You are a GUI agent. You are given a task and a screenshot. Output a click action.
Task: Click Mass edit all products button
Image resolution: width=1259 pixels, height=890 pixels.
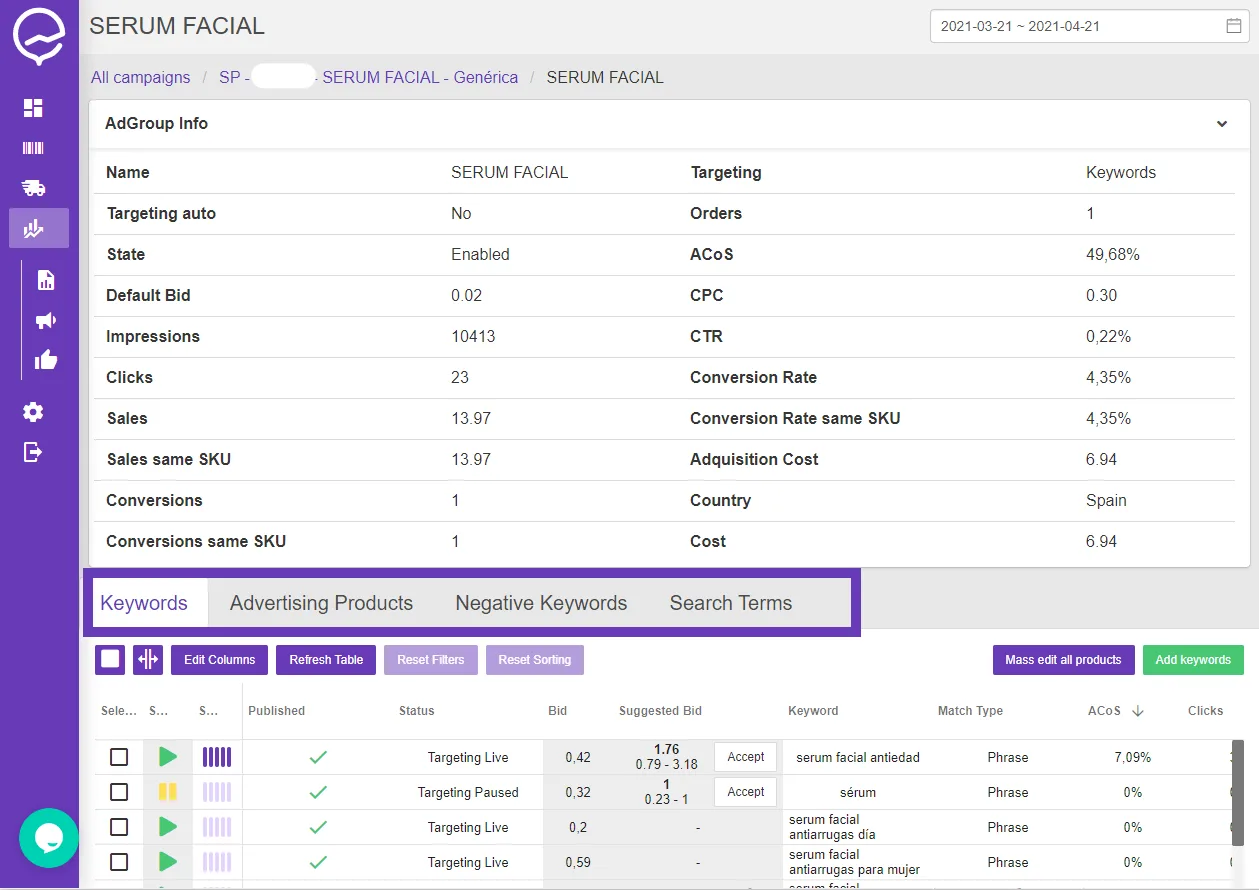tap(1063, 660)
